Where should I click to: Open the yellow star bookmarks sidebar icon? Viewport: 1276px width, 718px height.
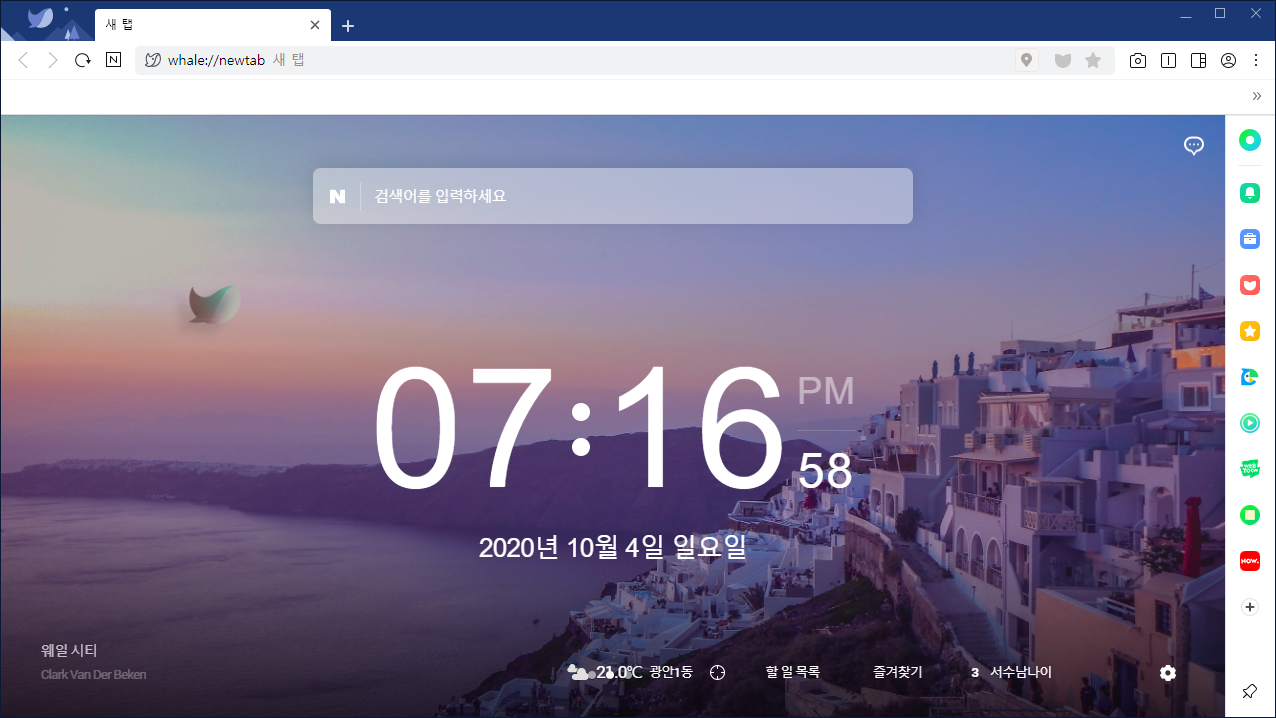click(x=1250, y=331)
